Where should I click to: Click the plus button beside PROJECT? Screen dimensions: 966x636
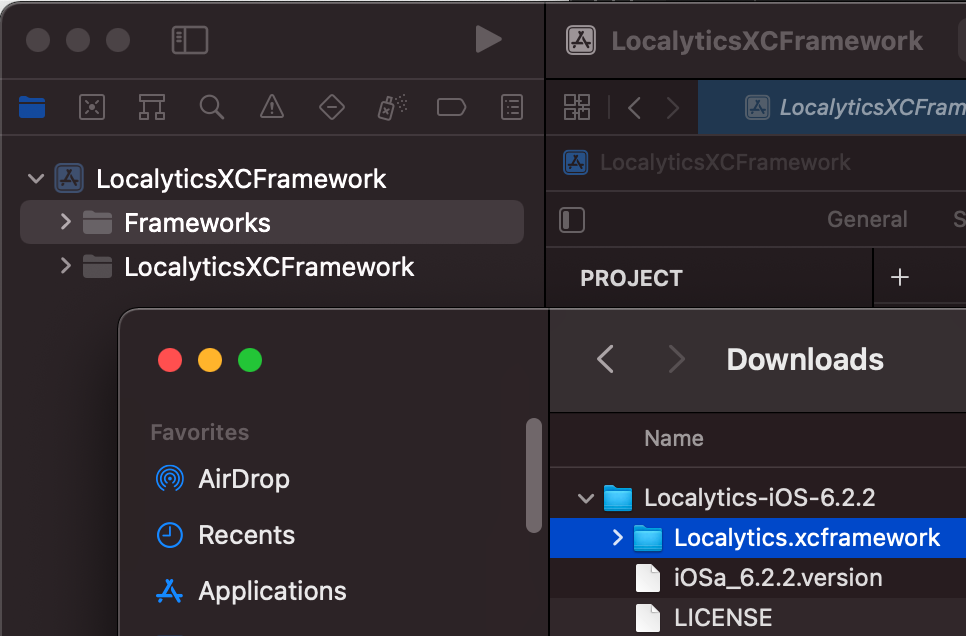pos(899,278)
